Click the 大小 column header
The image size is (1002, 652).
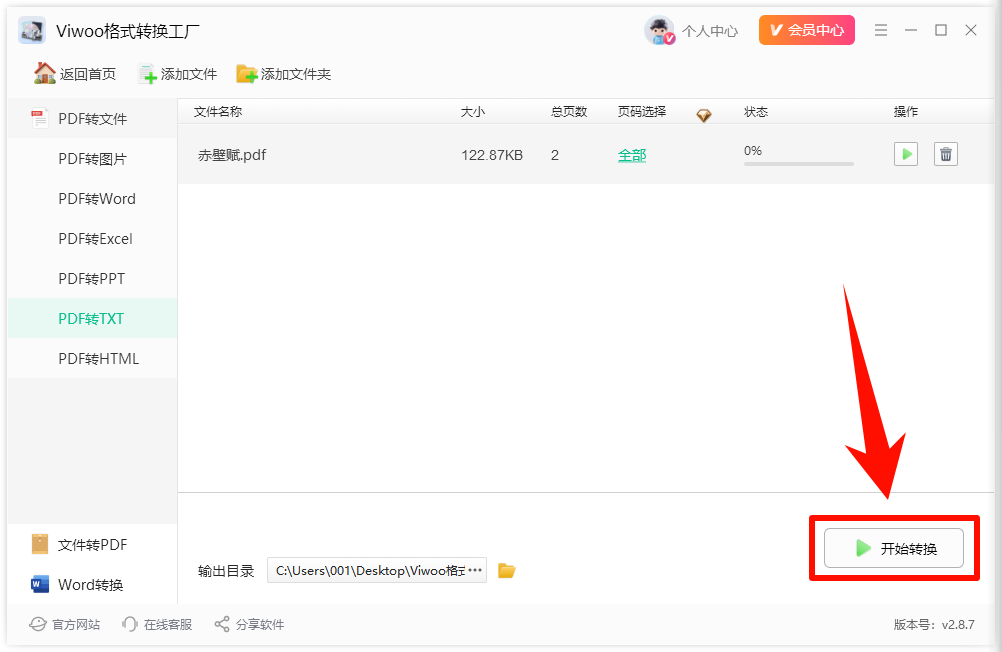pyautogui.click(x=473, y=112)
